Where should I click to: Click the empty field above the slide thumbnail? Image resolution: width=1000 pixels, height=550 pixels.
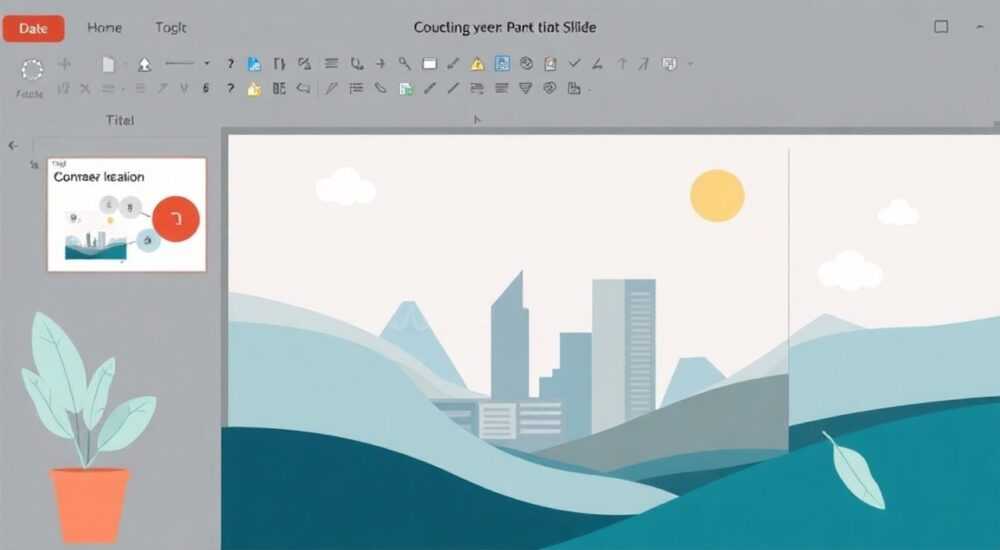[x=121, y=144]
